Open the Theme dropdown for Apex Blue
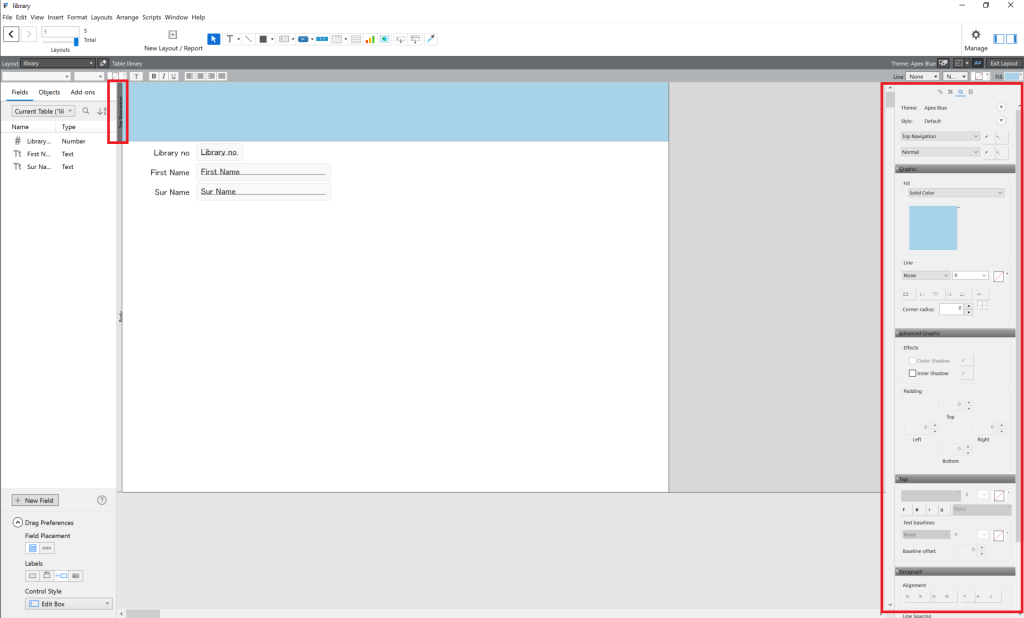The width and height of the screenshot is (1024, 618). 1001,107
